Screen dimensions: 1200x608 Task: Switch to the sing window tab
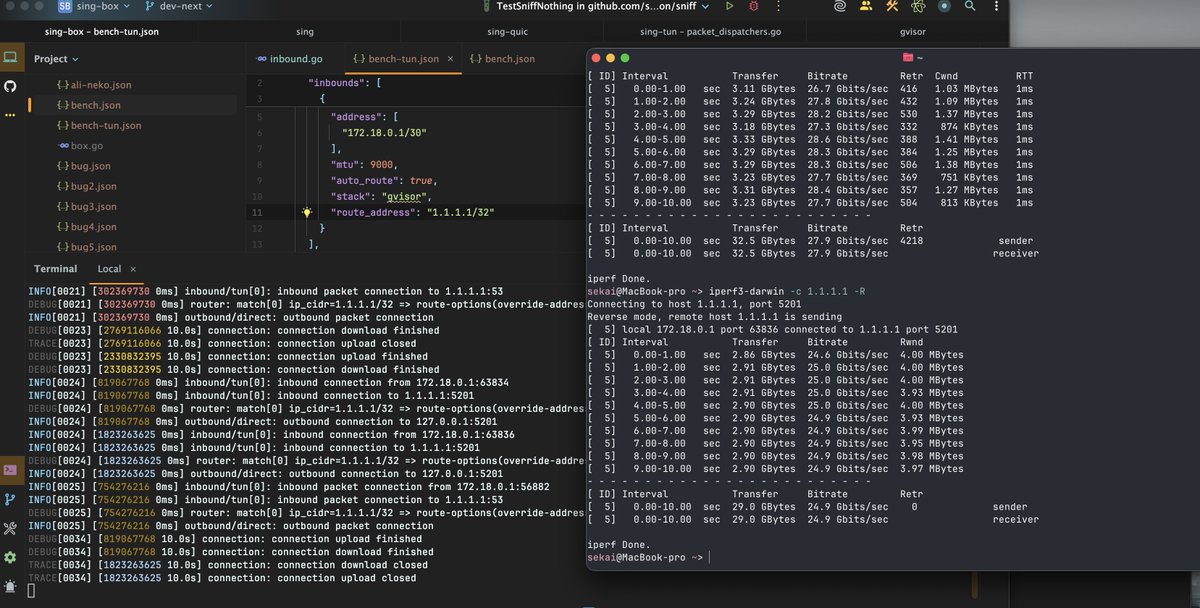[303, 32]
